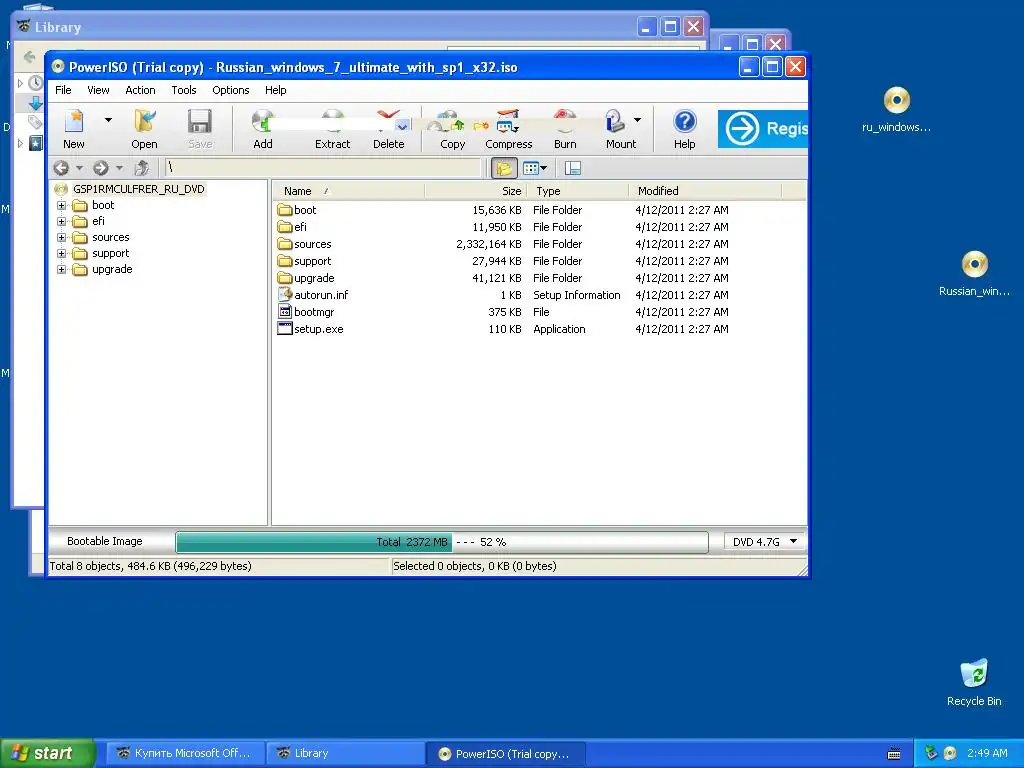Expand the sources folder in tree
The width and height of the screenshot is (1024, 768).
(x=61, y=238)
